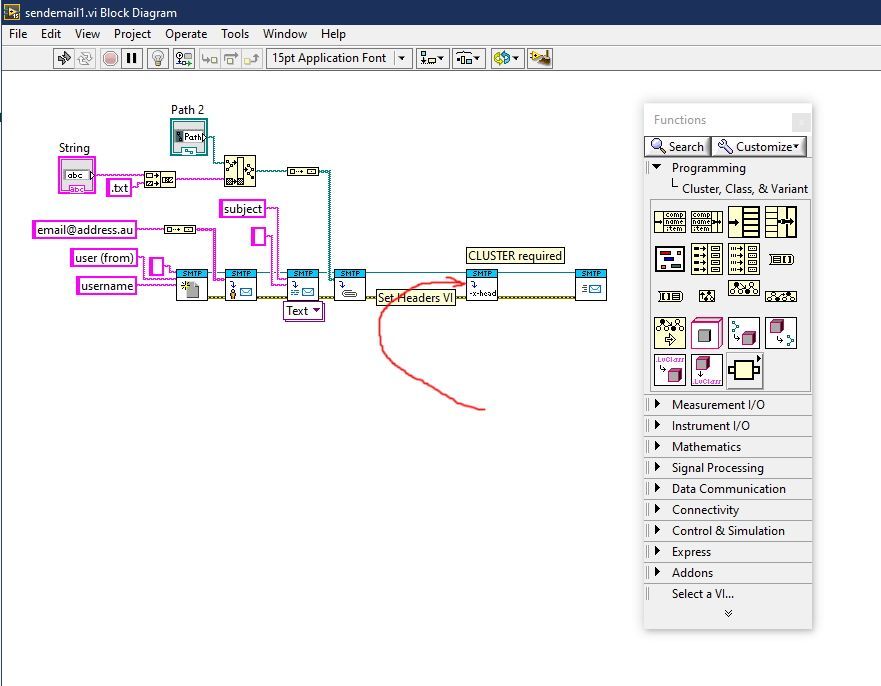
Task: Open the View menu
Action: (87, 34)
